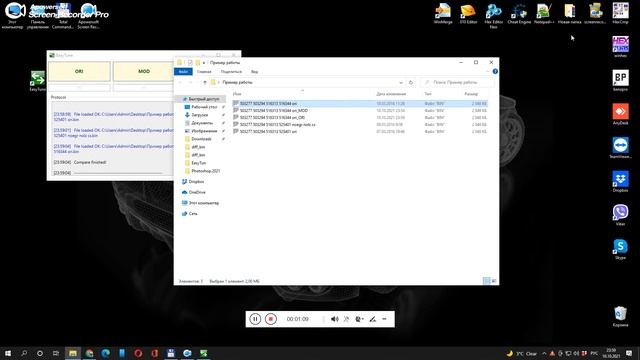Switch Explorer to large icons view
This screenshot has height=360, width=640.
tap(493, 281)
